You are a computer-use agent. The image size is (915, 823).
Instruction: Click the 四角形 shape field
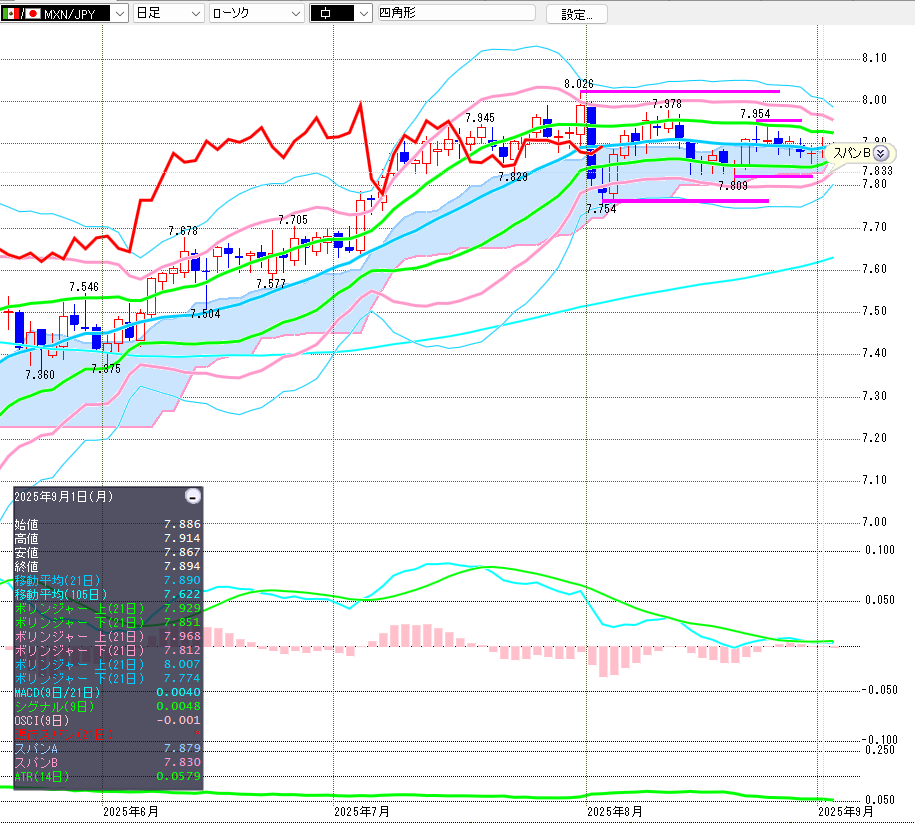click(456, 13)
